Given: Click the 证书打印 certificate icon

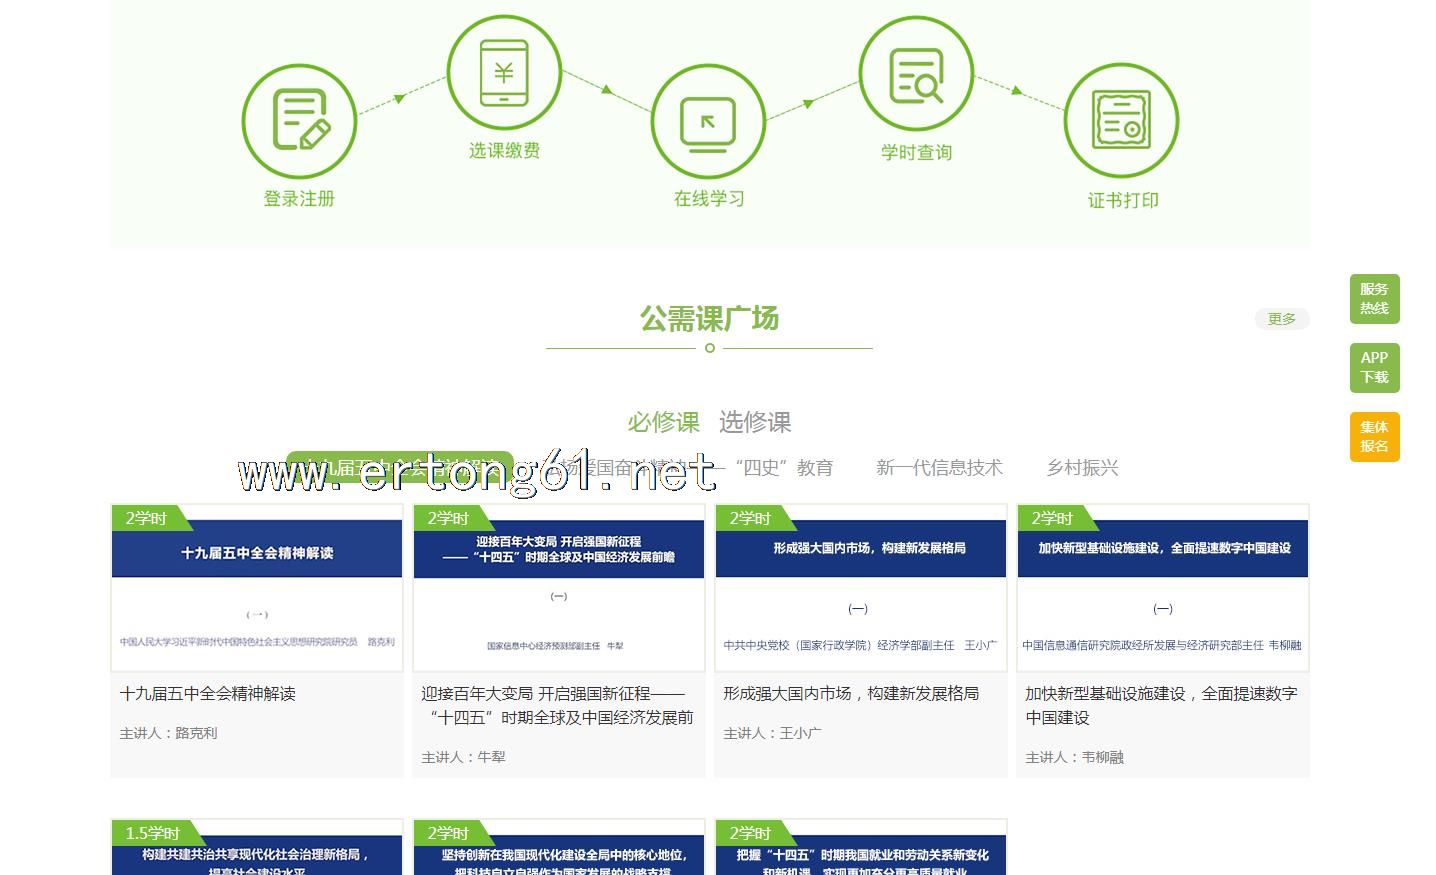Looking at the screenshot, I should tap(1121, 121).
